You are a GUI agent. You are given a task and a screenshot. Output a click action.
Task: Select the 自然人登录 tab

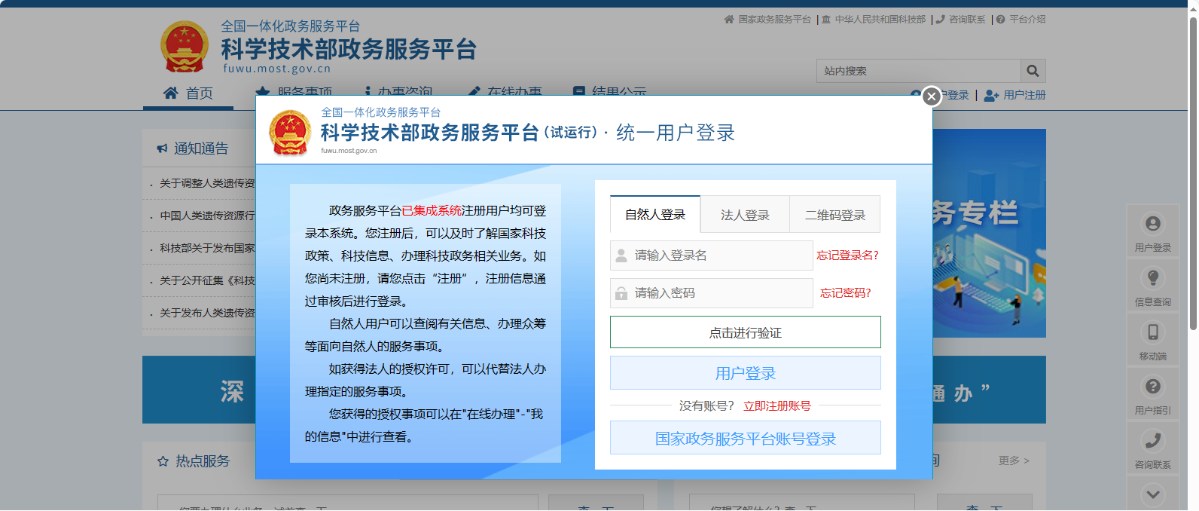[655, 214]
